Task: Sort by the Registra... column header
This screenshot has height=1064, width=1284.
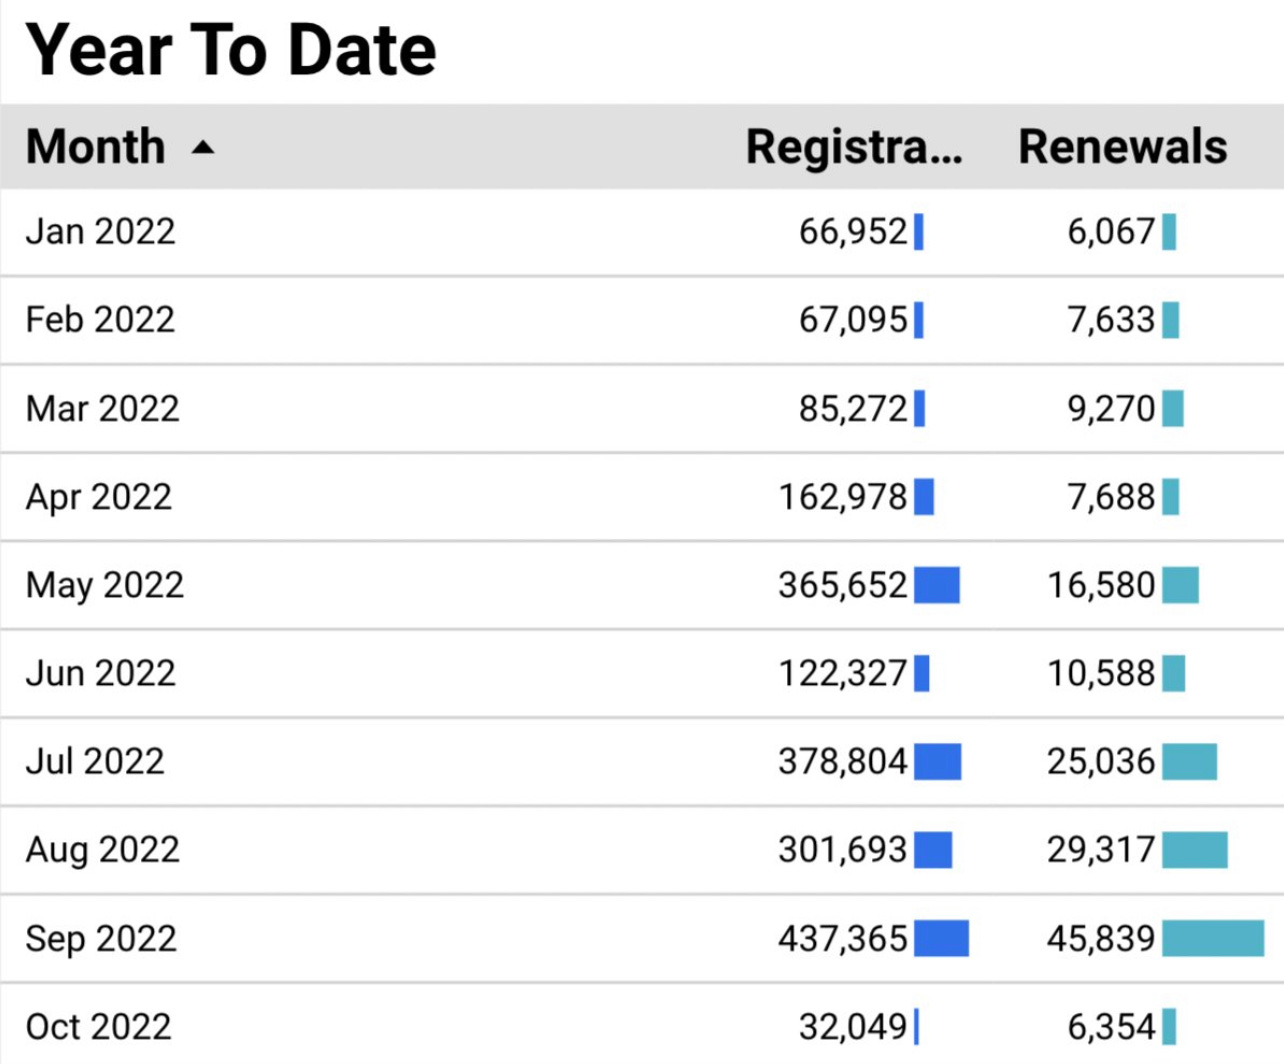Action: click(854, 147)
